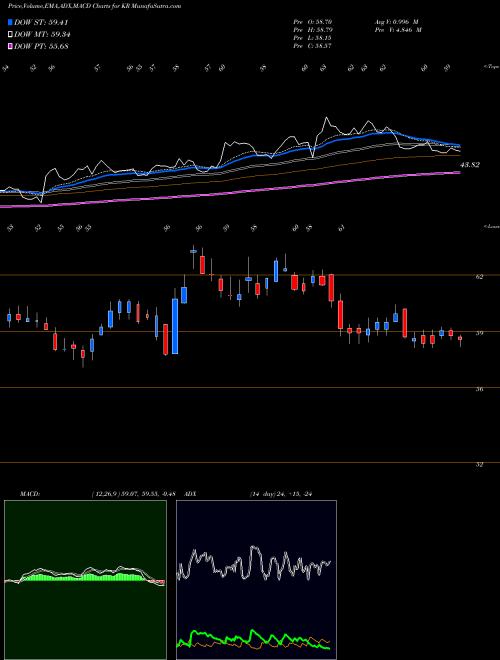Click the ADX (14 day) values text
Image resolution: width=500 pixels, height=660 pixels.
281,494
